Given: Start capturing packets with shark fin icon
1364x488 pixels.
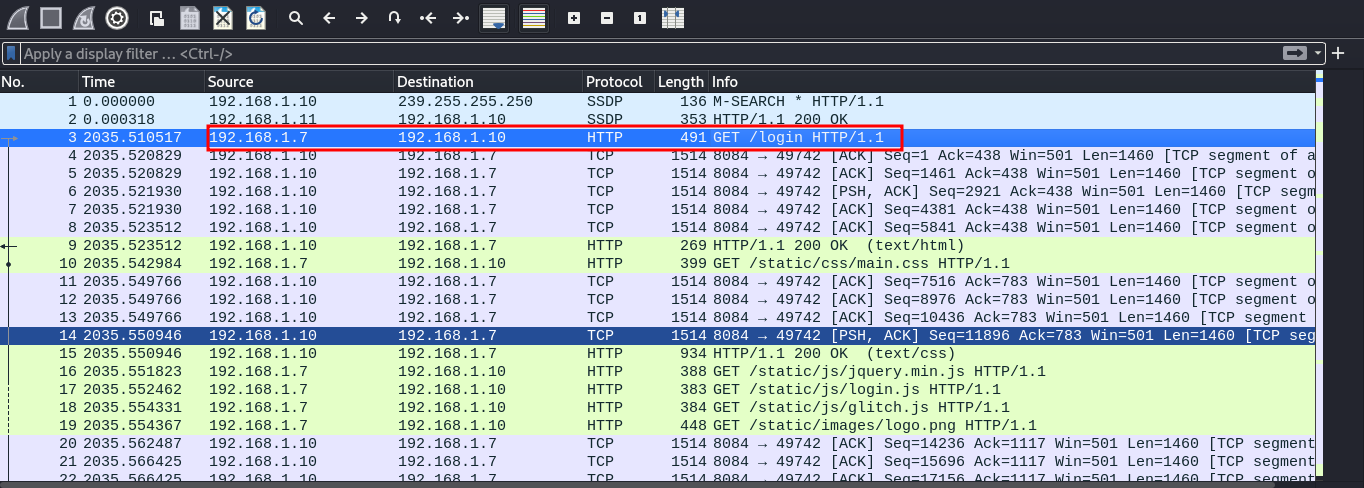Looking at the screenshot, I should [18, 17].
